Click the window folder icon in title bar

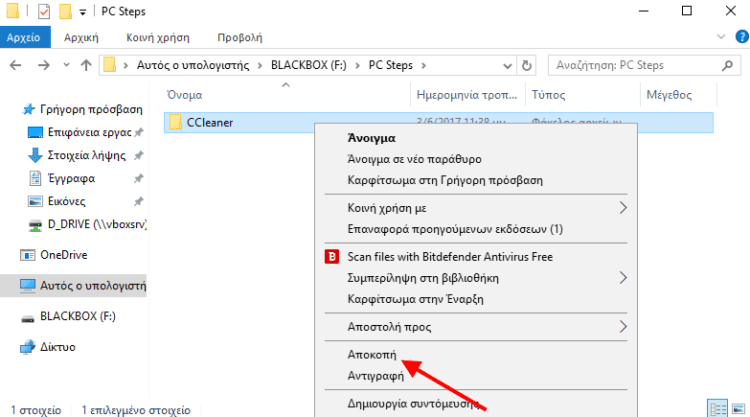point(13,11)
